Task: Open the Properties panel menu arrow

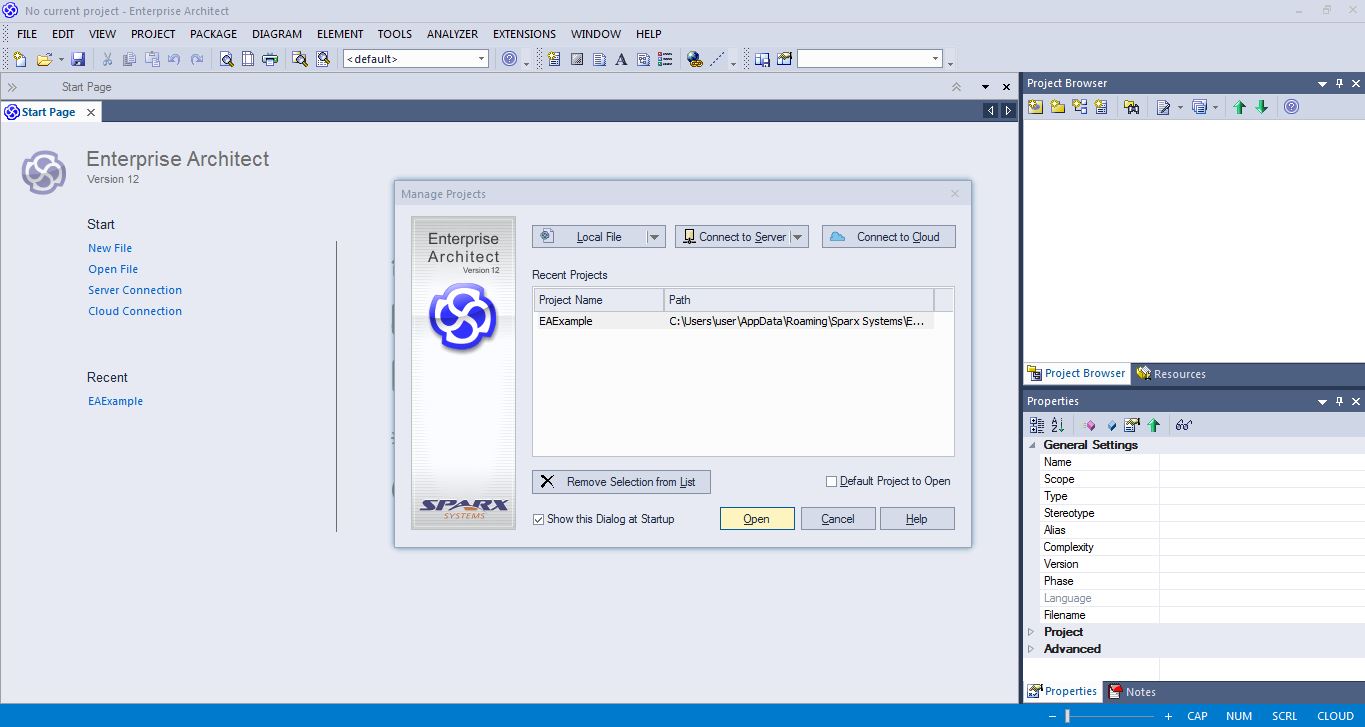Action: click(x=1322, y=402)
